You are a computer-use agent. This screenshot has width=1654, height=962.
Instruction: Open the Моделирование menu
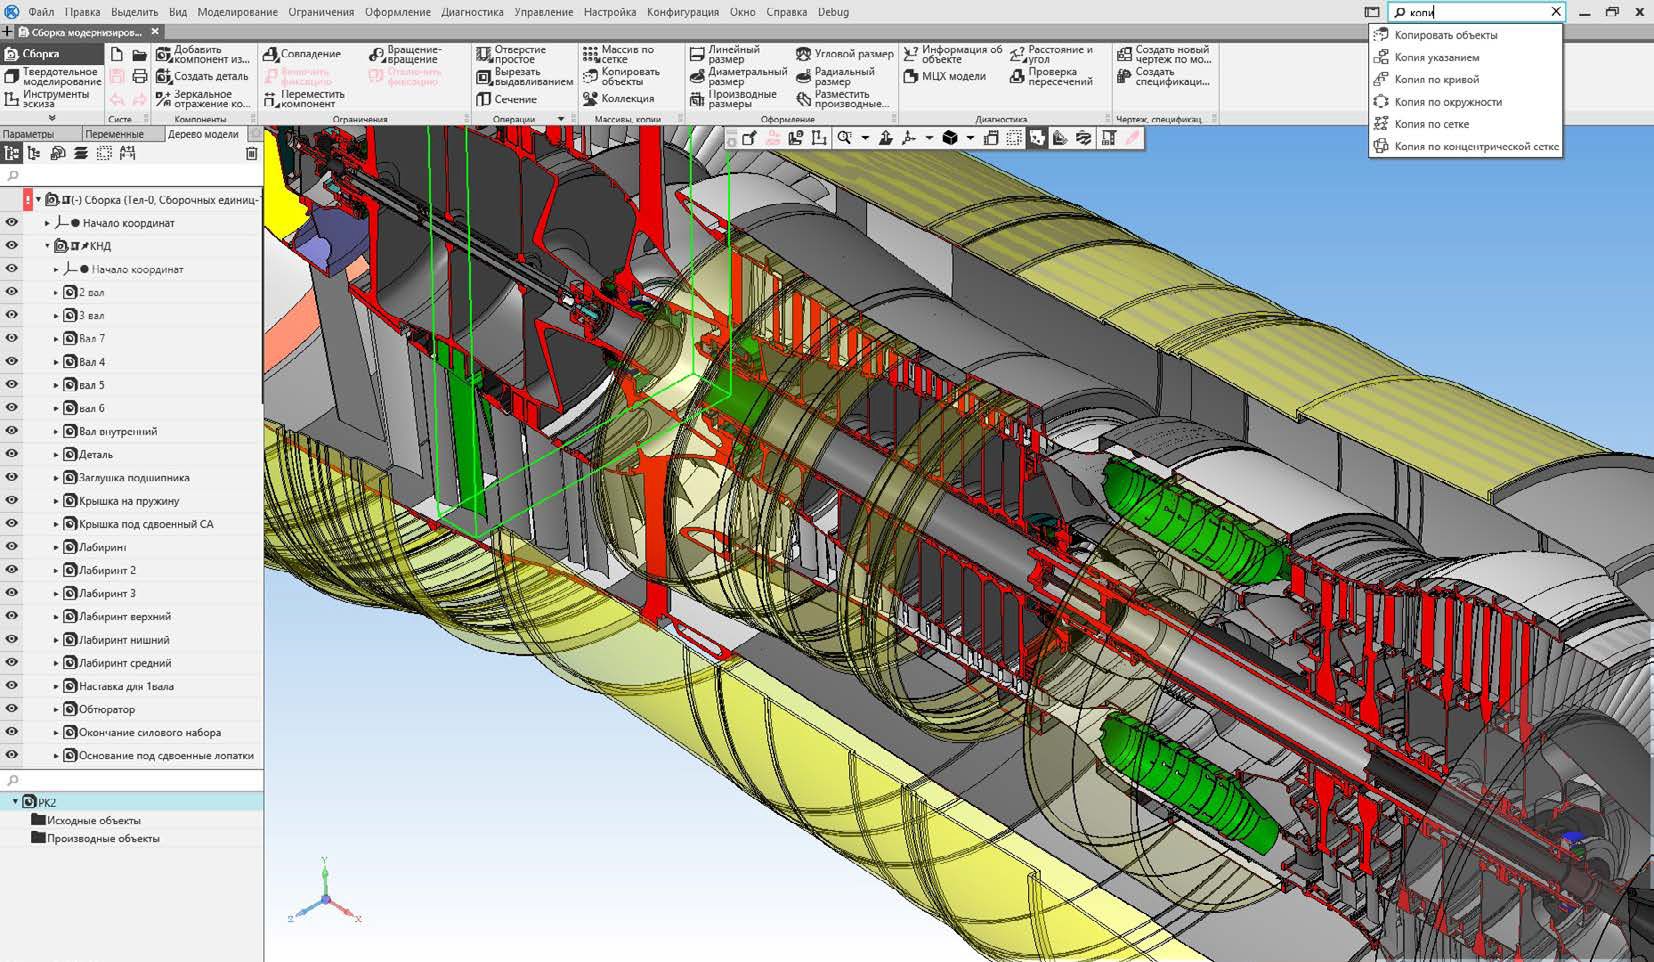237,12
